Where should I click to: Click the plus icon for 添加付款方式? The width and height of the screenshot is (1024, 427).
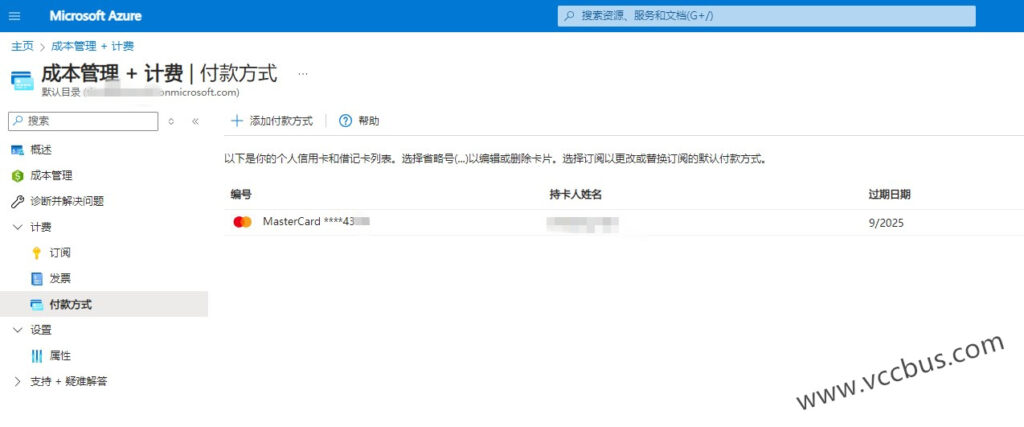coord(237,121)
